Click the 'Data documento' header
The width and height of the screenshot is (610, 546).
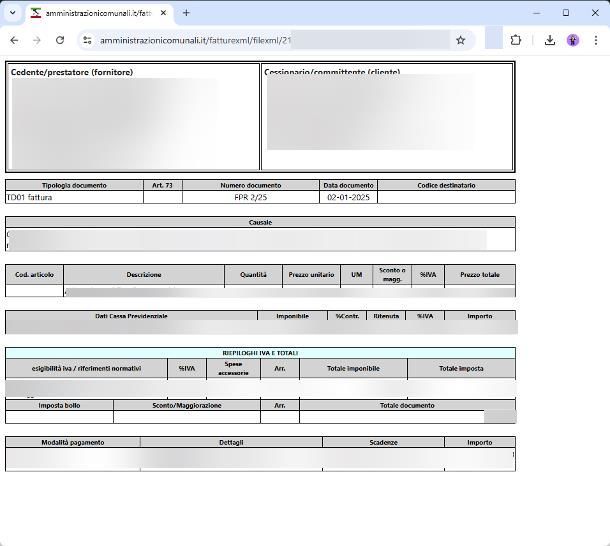(348, 185)
